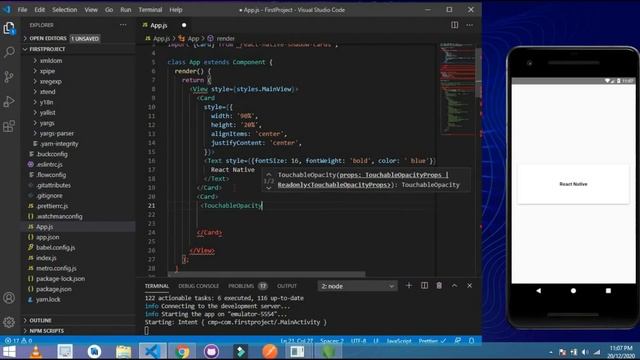Click the Split Editor Right icon
640x360 pixels.
tap(454, 25)
